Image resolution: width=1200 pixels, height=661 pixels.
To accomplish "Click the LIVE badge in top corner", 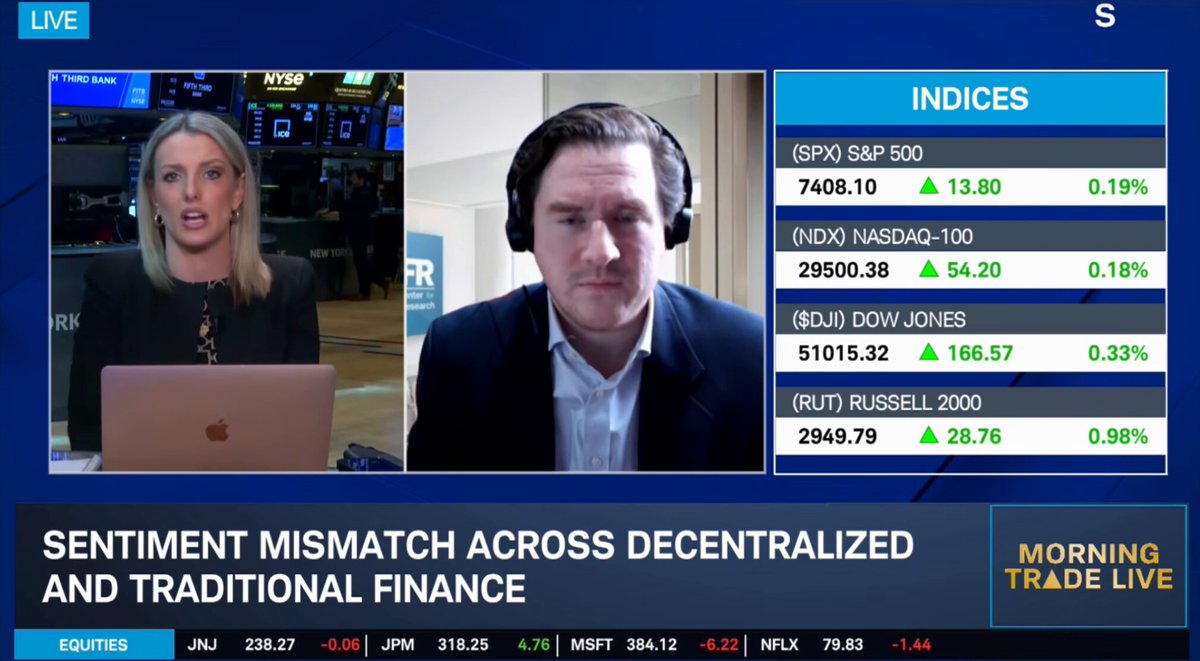I will pyautogui.click(x=53, y=20).
